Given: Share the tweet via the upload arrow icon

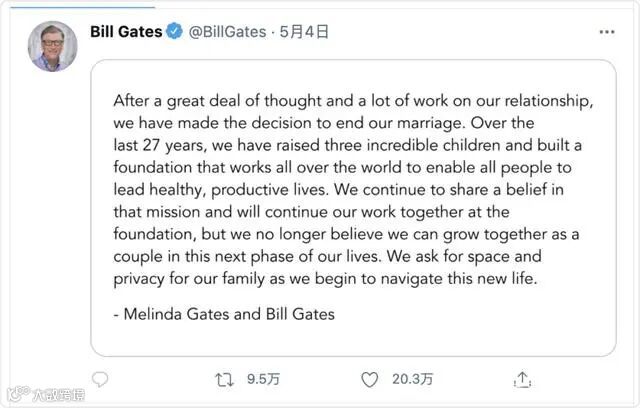Looking at the screenshot, I should [x=522, y=379].
